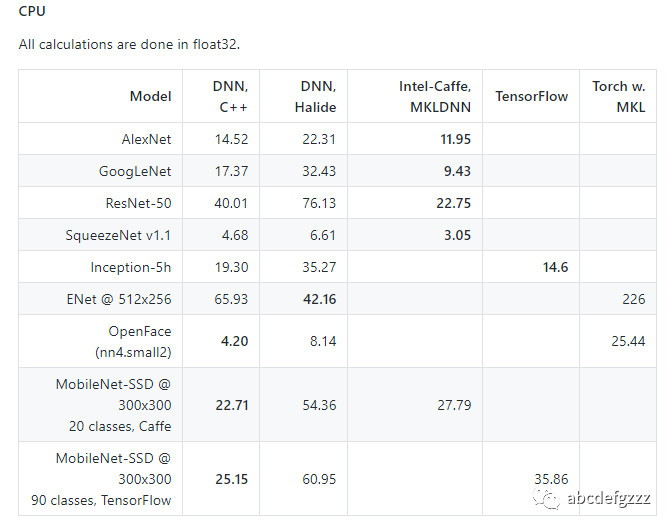This screenshot has height=529, width=672.
Task: Click the bold value 22.71
Action: click(x=232, y=405)
